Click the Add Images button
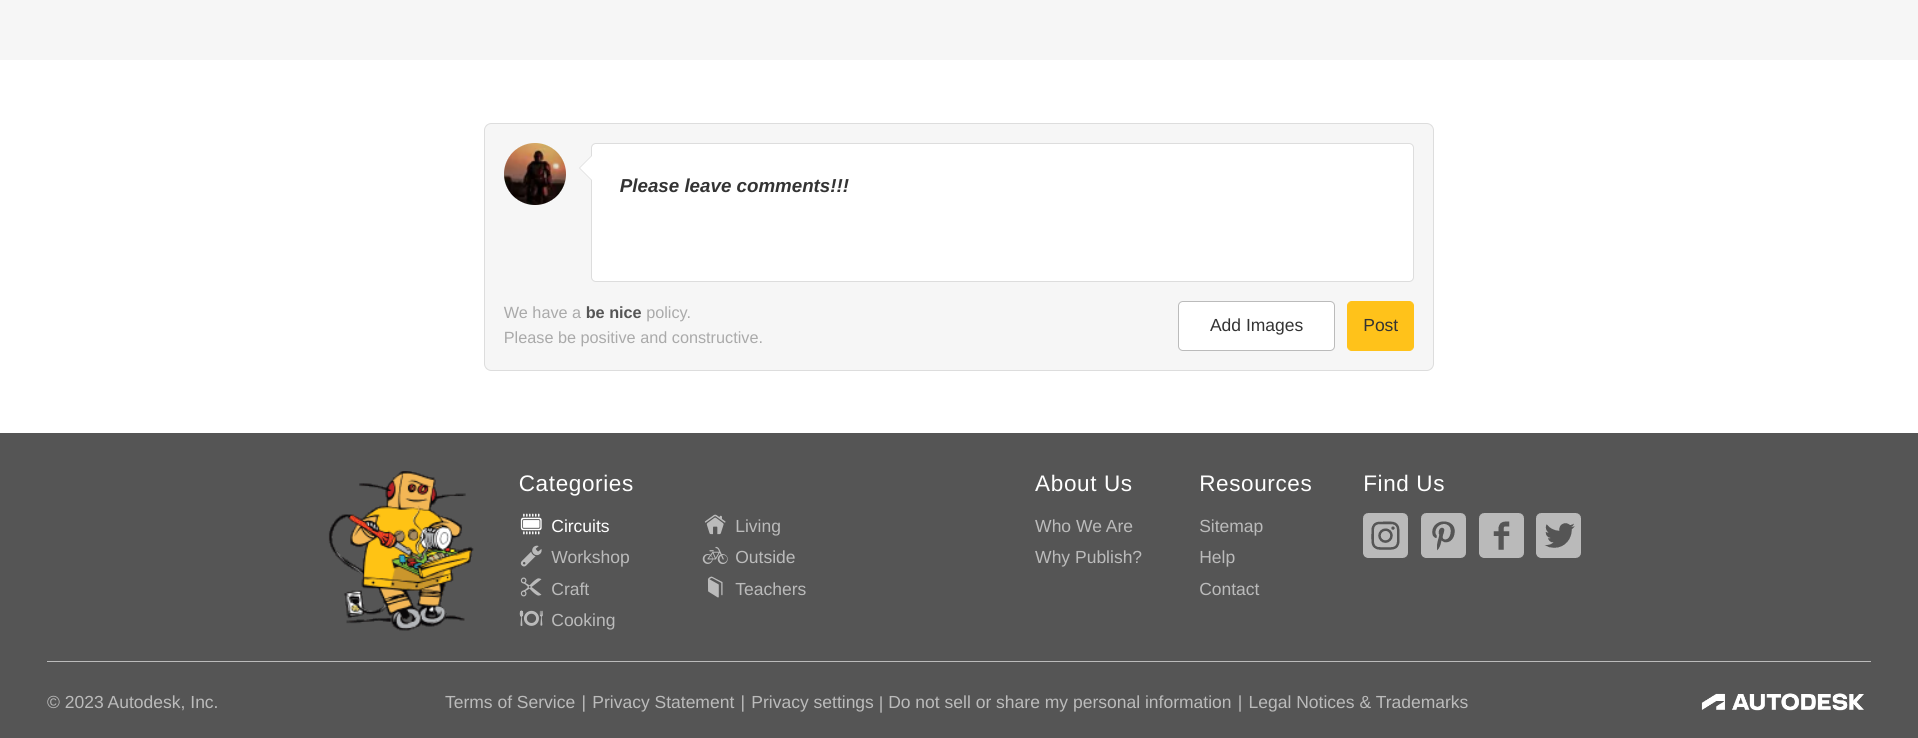The width and height of the screenshot is (1918, 738). [1256, 326]
